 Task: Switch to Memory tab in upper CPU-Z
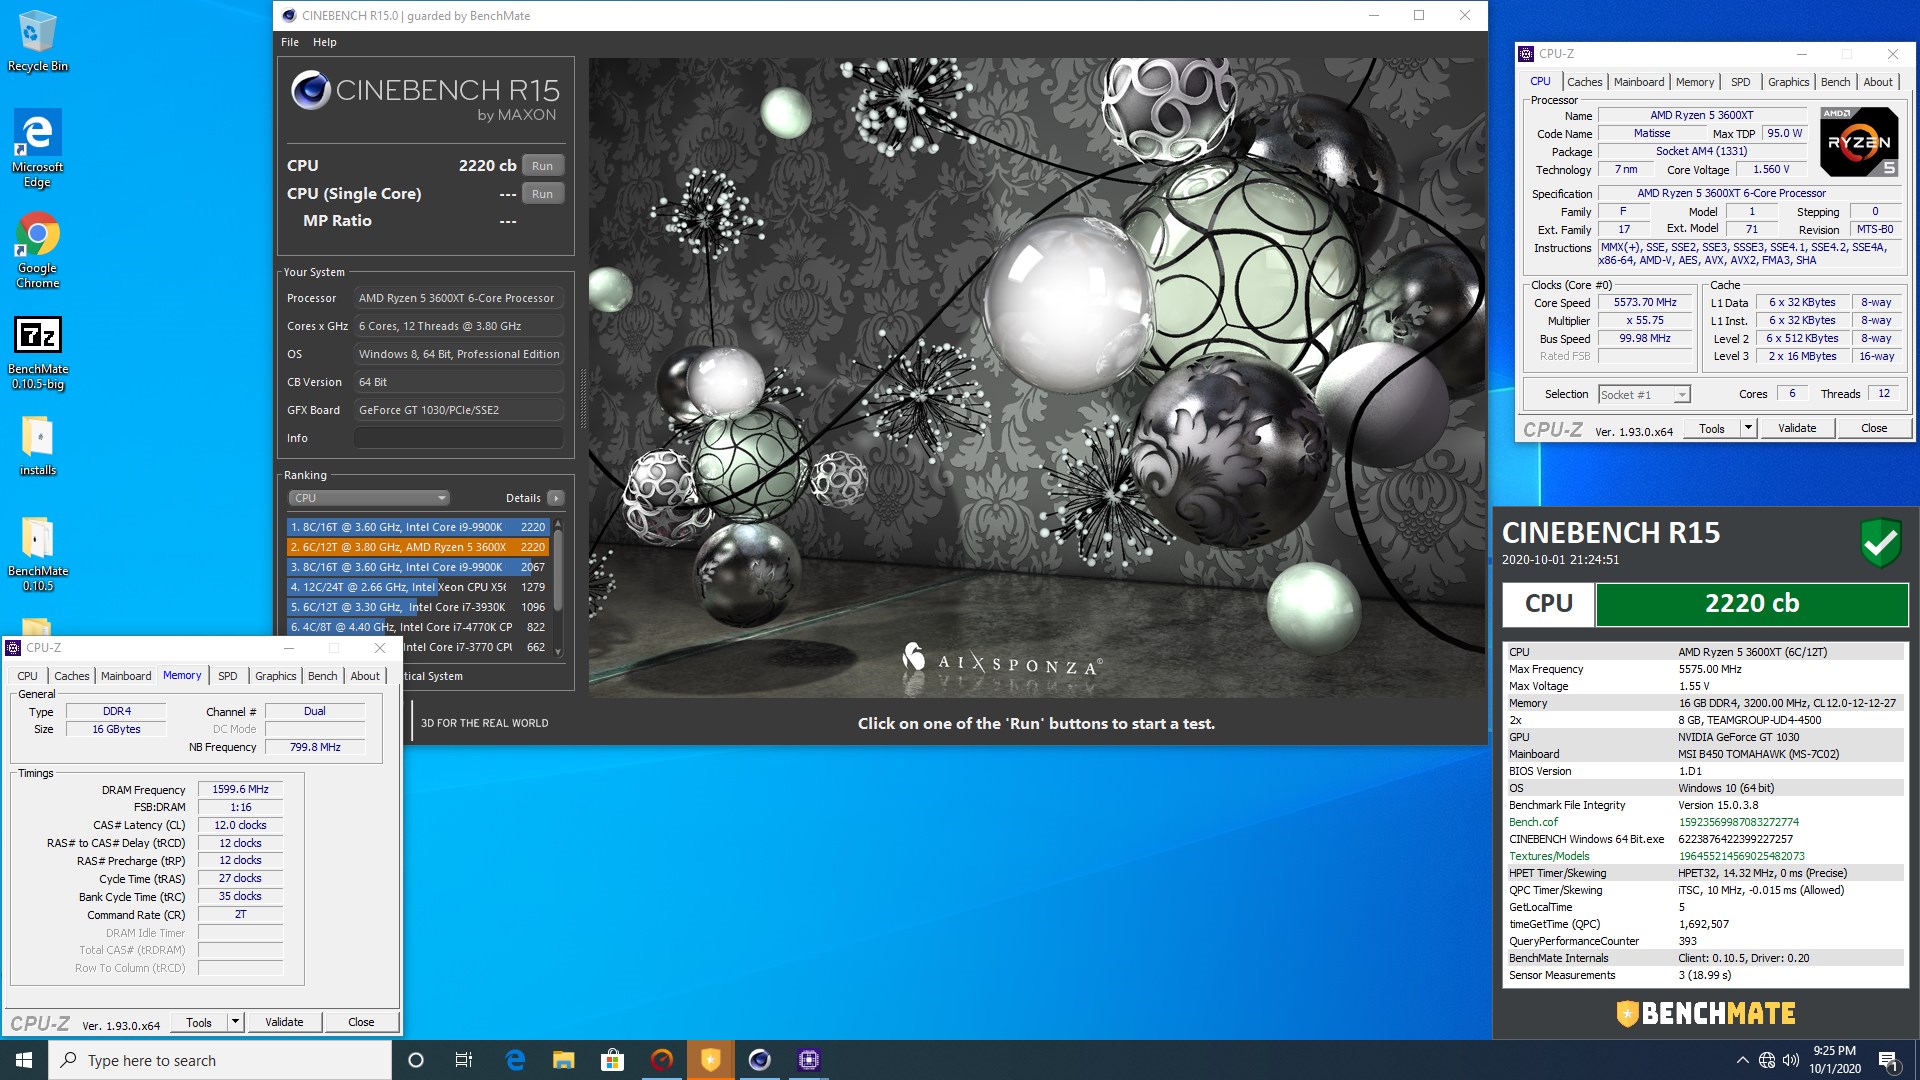point(1695,82)
